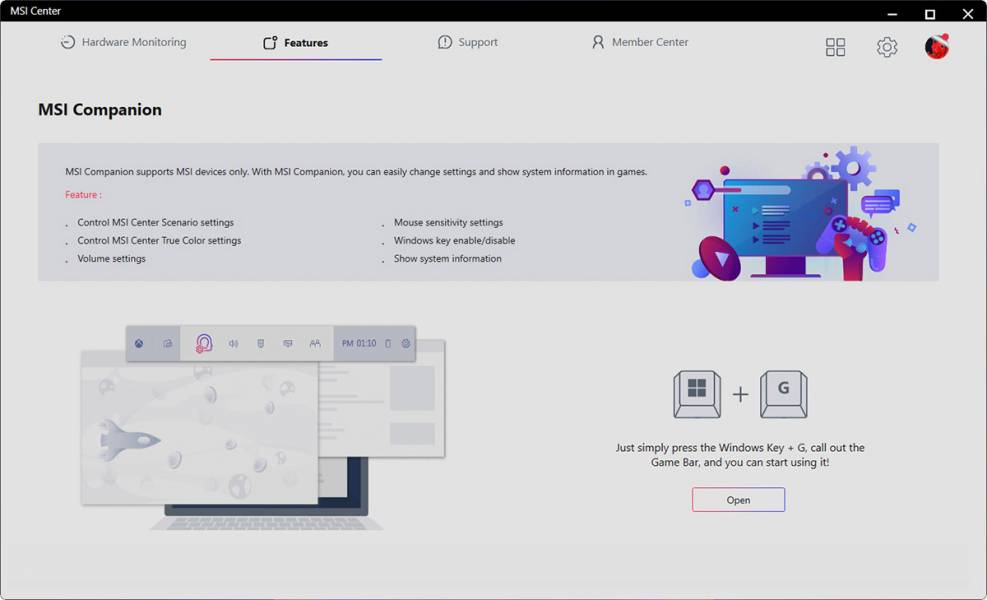Click the friends icon in the Game Bar preview
The width and height of the screenshot is (987, 600).
pos(315,343)
